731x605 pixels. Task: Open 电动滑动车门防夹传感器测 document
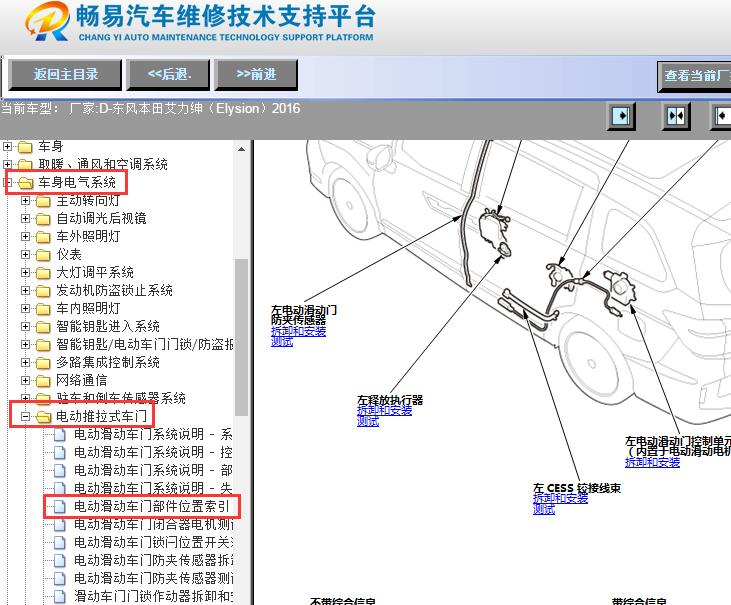153,578
